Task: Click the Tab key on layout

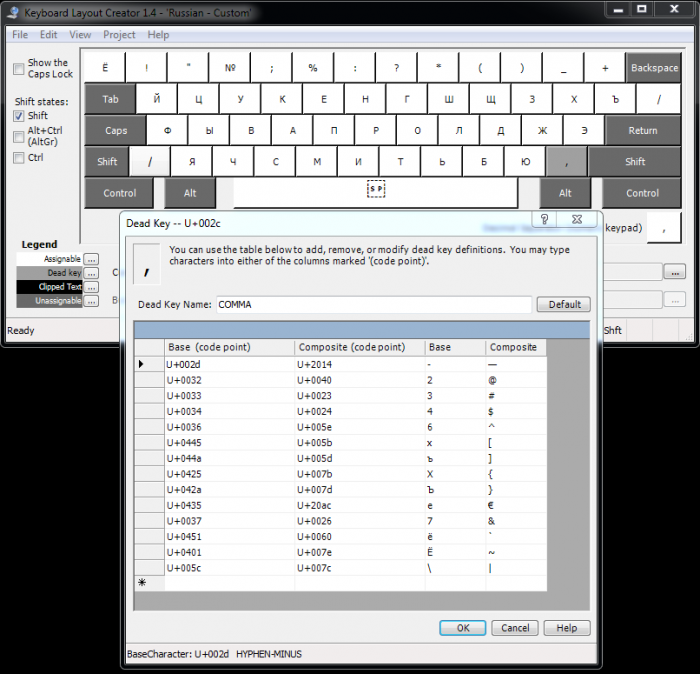Action: tap(110, 99)
